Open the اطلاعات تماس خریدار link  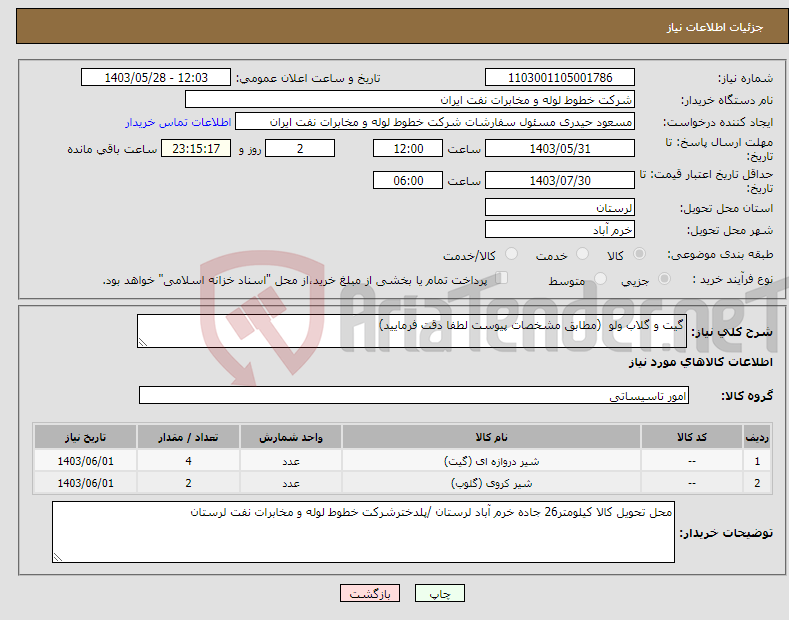(178, 122)
